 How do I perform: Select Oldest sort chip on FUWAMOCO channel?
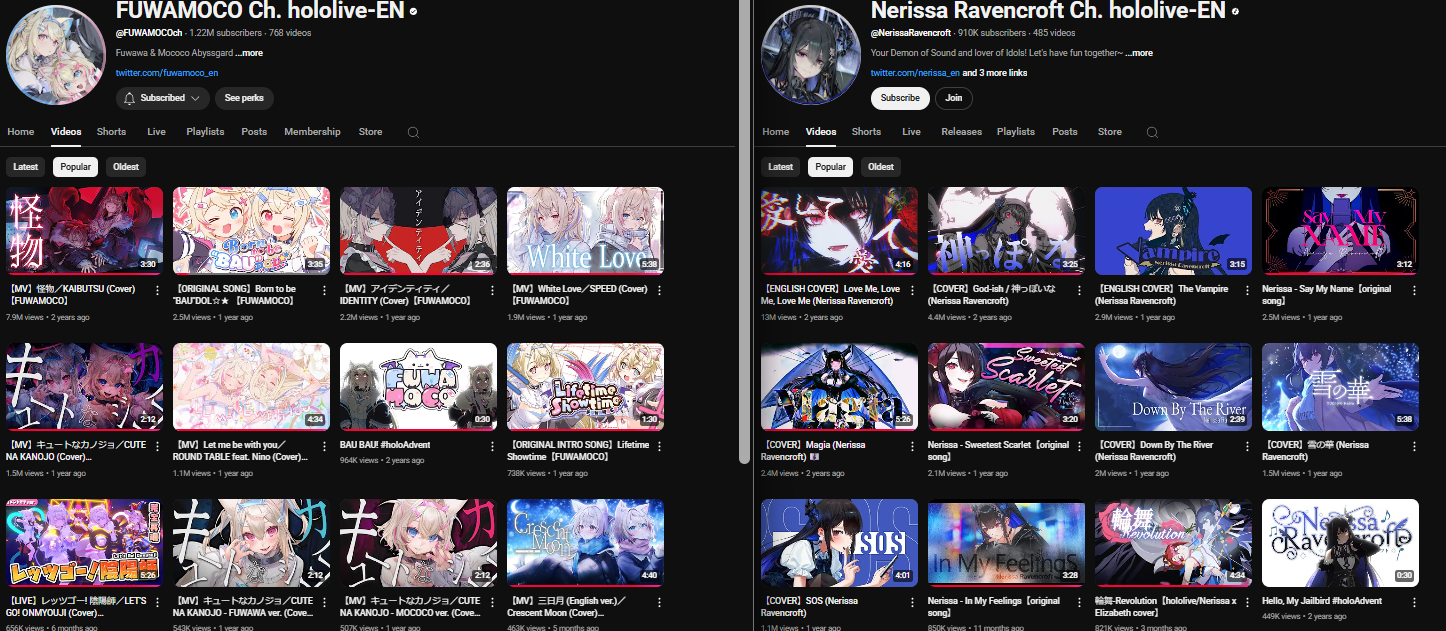[x=126, y=167]
